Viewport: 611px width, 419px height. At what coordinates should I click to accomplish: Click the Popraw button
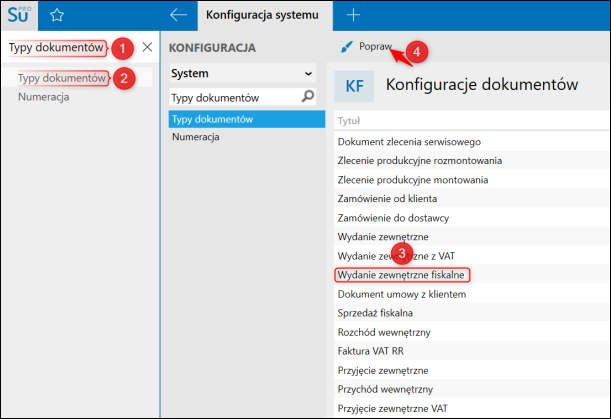coord(375,47)
